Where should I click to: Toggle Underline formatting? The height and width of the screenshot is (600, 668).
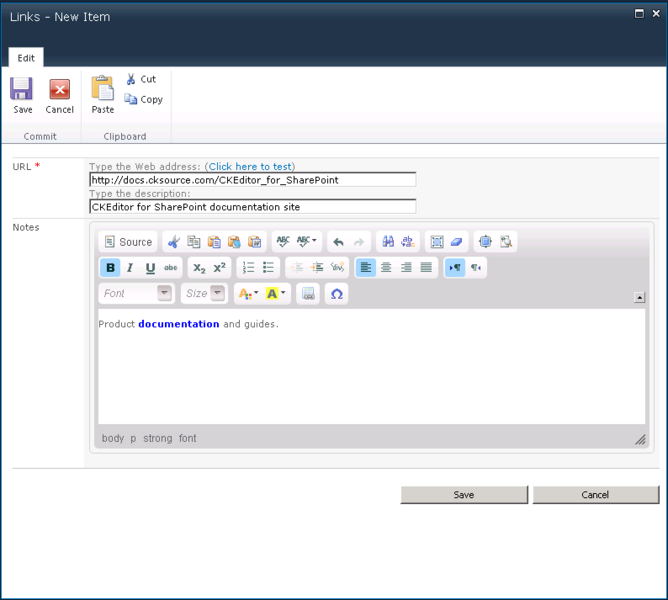tap(150, 268)
